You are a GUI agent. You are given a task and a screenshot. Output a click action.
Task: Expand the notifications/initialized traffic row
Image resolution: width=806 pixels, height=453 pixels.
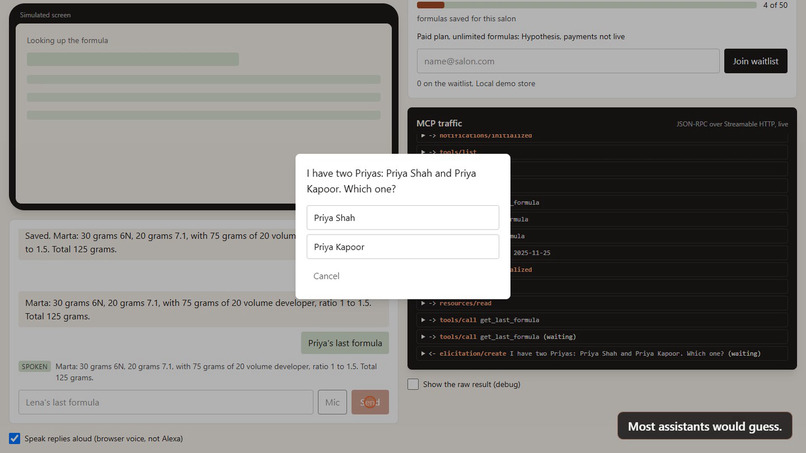coord(602,136)
